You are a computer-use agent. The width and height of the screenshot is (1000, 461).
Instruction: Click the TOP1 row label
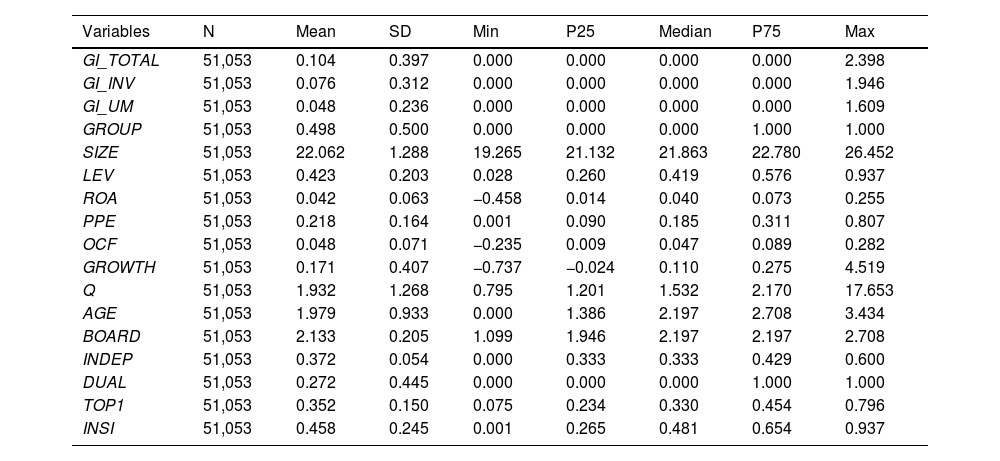[x=102, y=406]
